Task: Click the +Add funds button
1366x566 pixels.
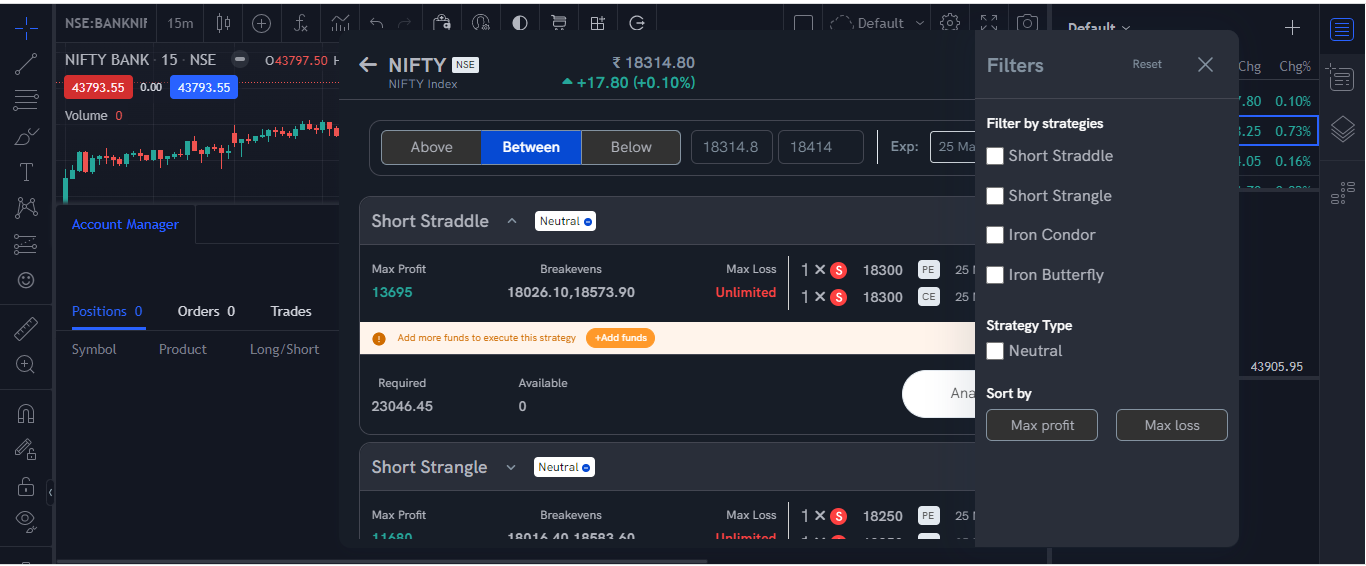Action: tap(621, 338)
